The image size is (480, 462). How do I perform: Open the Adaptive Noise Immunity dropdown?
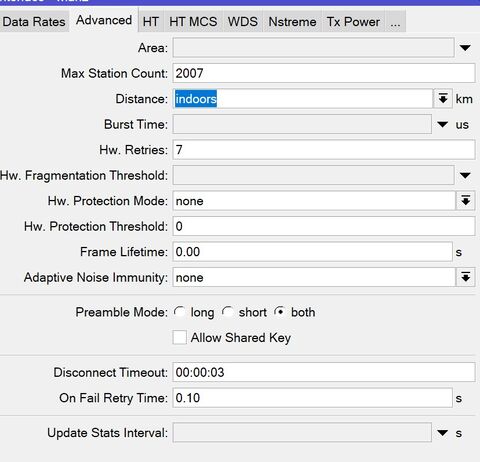click(x=465, y=277)
